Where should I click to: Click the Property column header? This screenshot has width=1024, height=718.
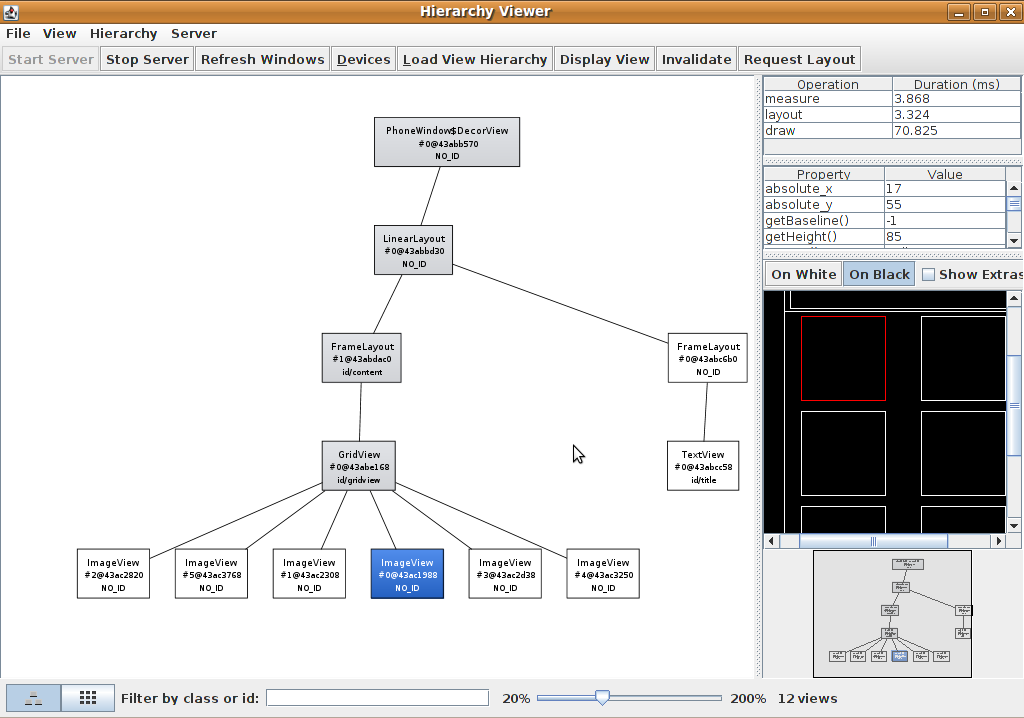point(824,174)
